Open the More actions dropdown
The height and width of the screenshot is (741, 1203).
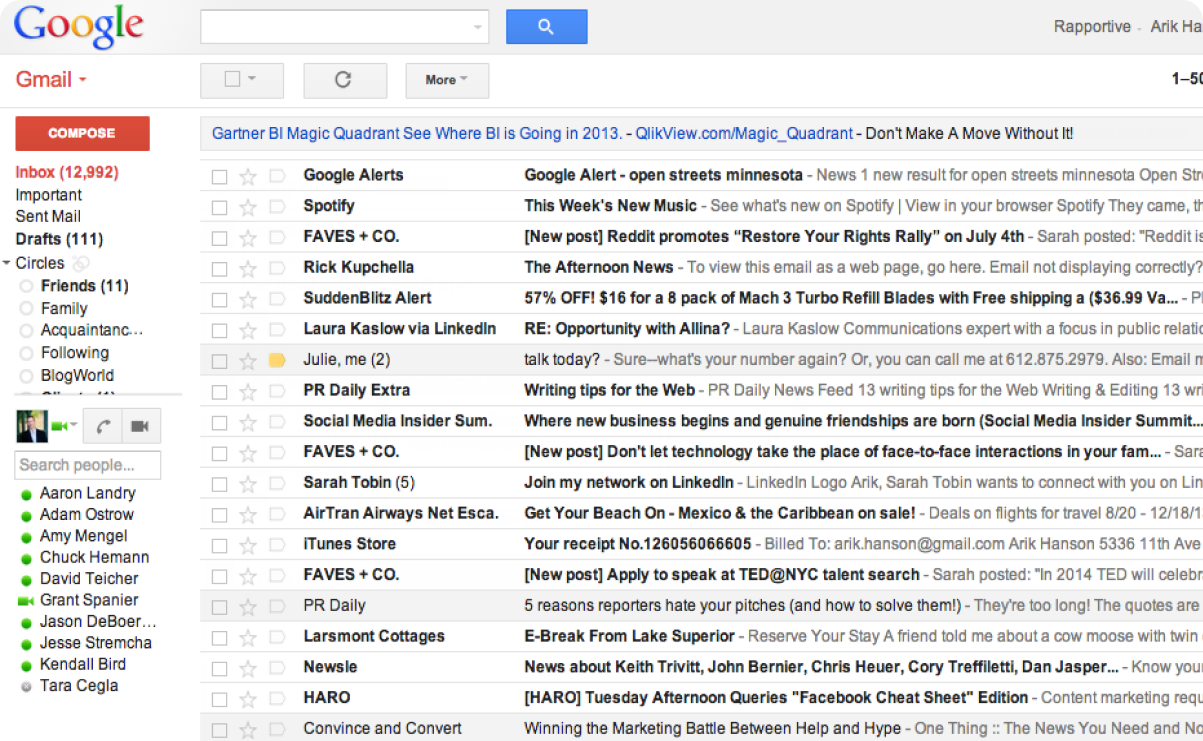click(x=447, y=80)
